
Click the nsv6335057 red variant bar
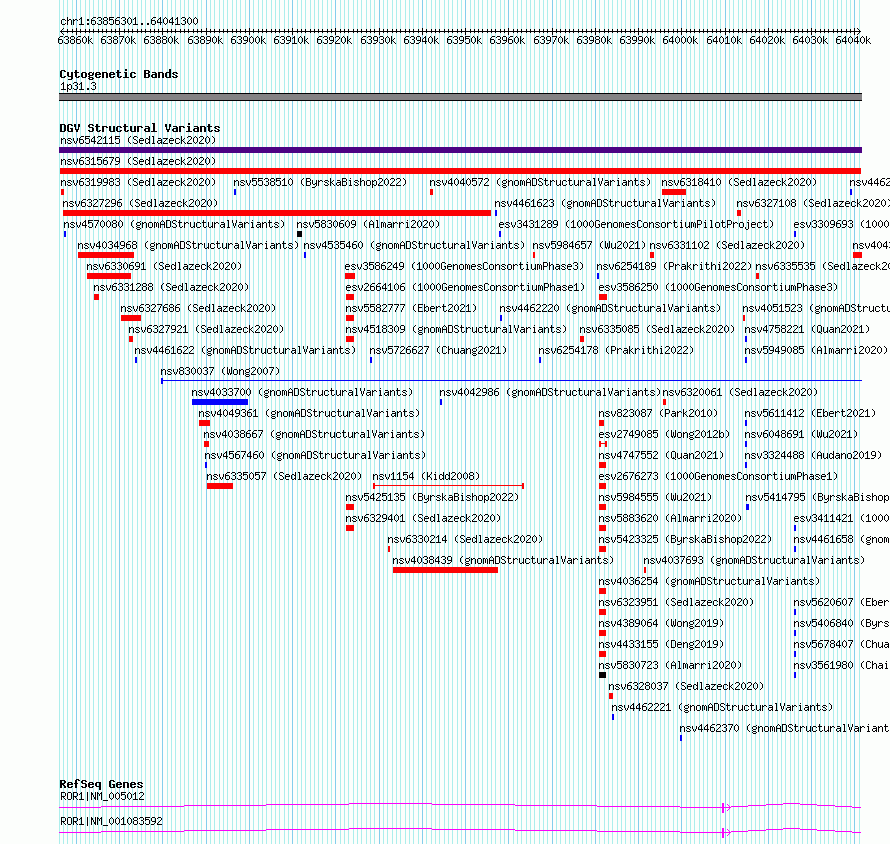pyautogui.click(x=220, y=486)
